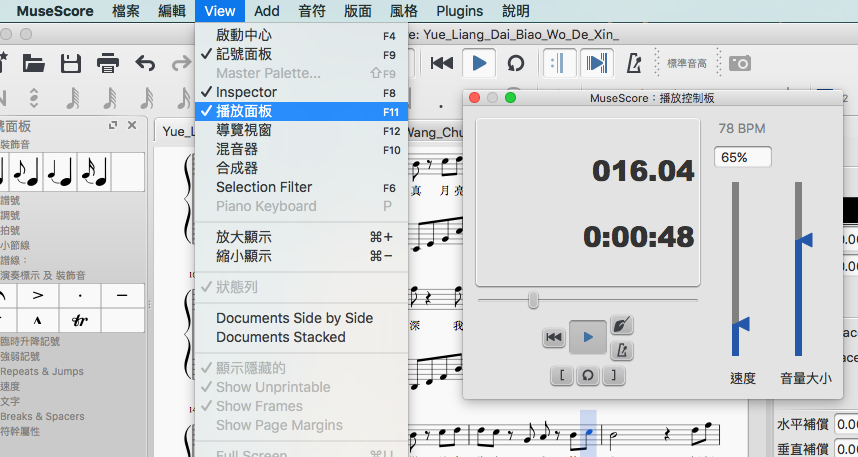This screenshot has height=457, width=858.
Task: Open the 編輯 menu
Action: tap(171, 11)
